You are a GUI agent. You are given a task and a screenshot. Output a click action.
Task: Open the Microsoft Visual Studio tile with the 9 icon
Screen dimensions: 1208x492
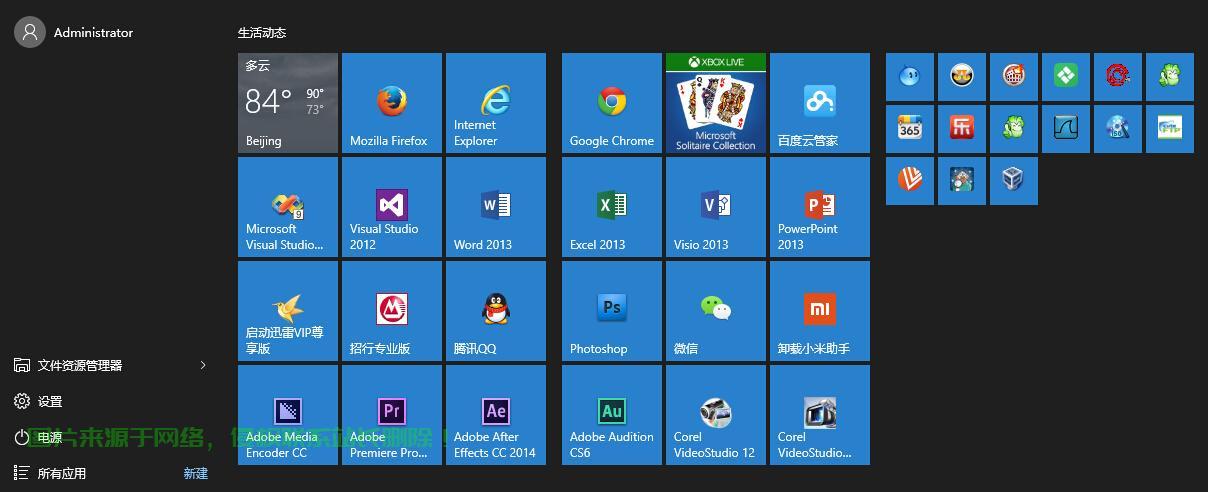tap(288, 207)
